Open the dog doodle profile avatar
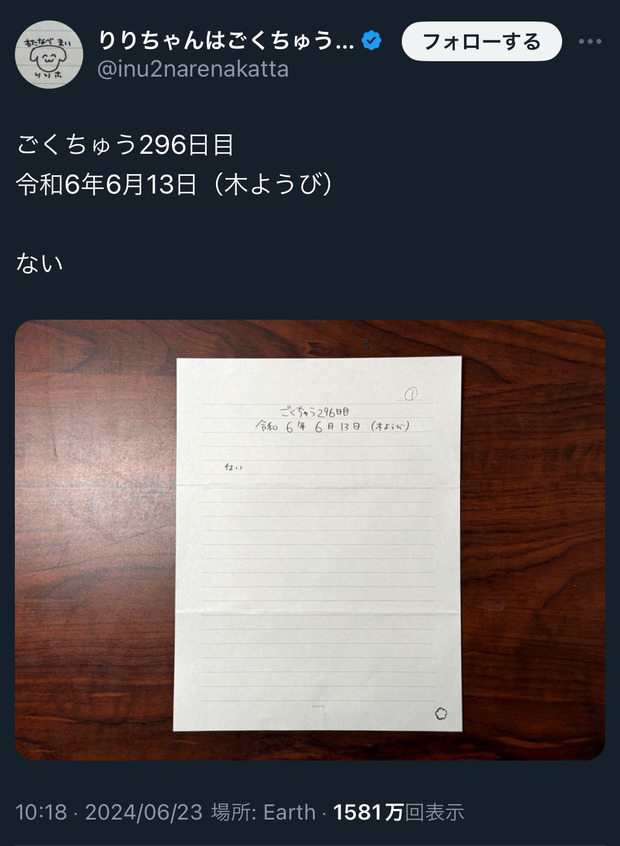Screen dimensions: 620x846 point(49,54)
